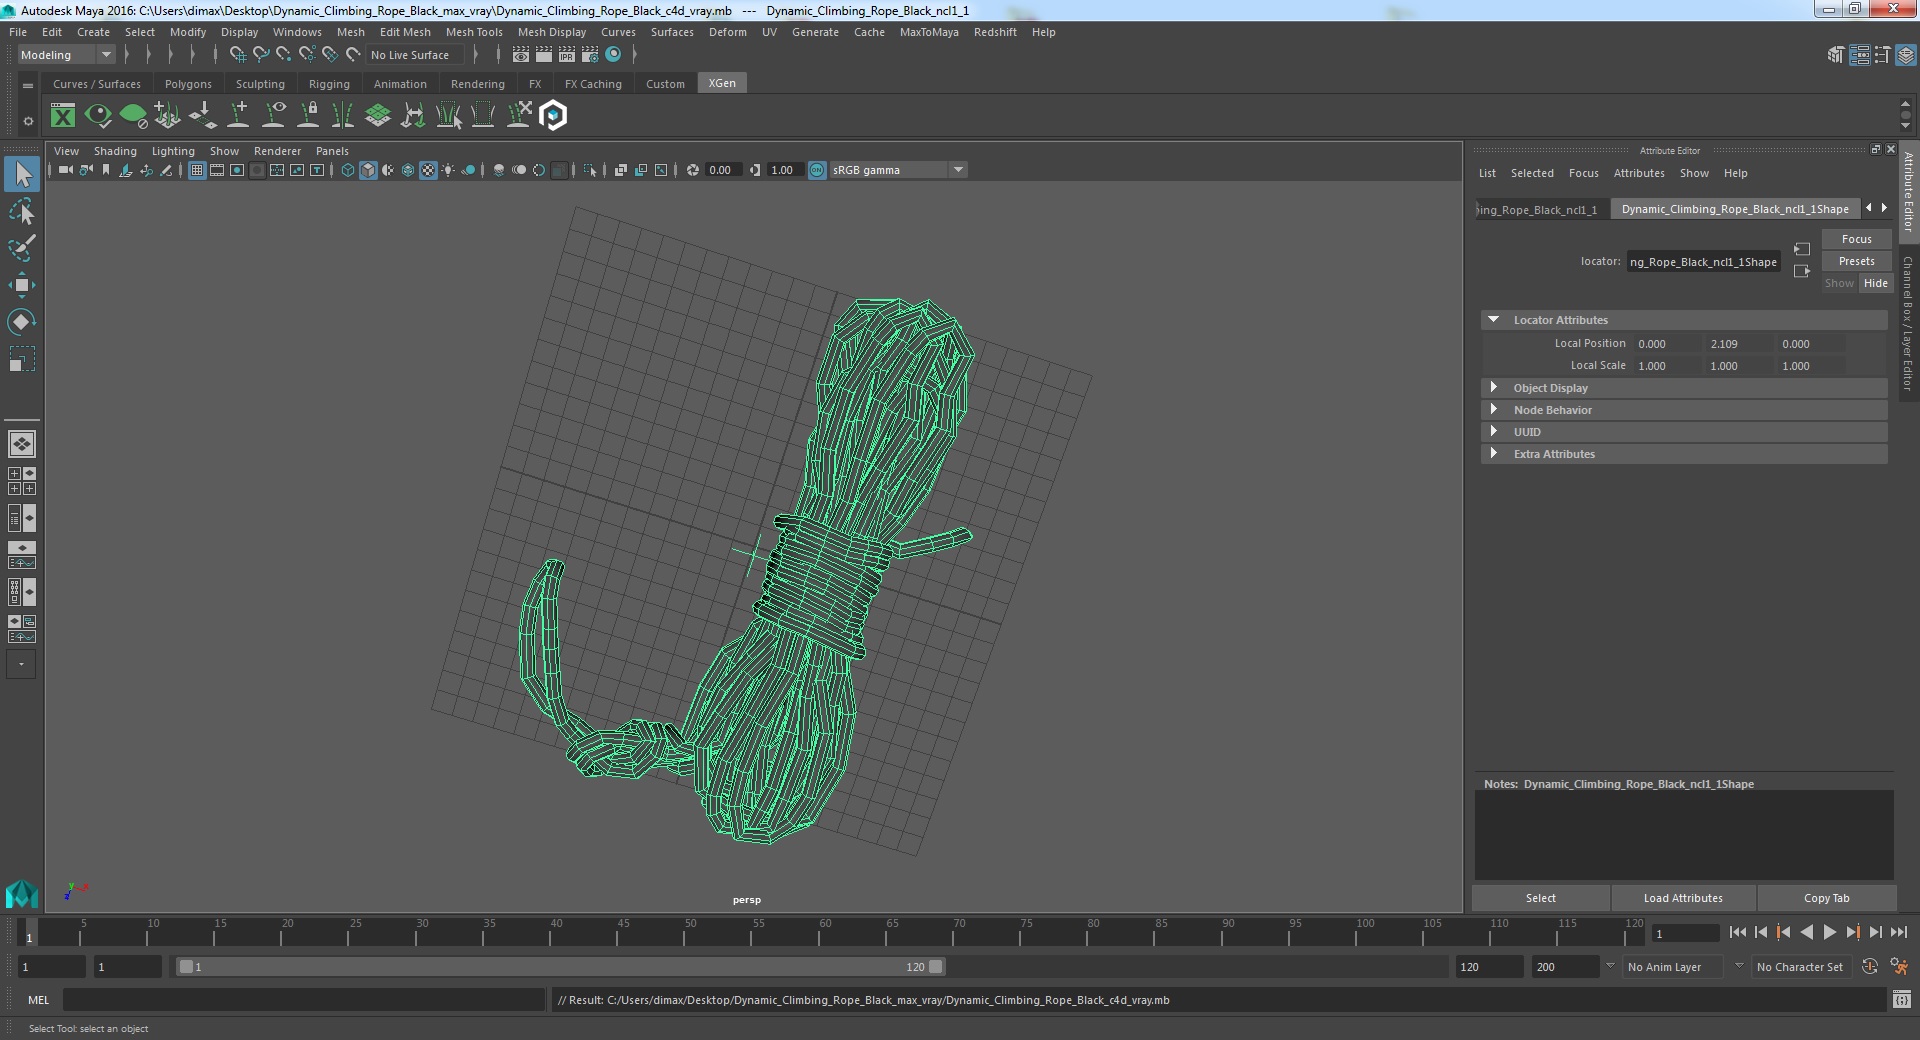Viewport: 1920px width, 1040px height.
Task: Click the white hexagon shelf icon
Action: [554, 116]
